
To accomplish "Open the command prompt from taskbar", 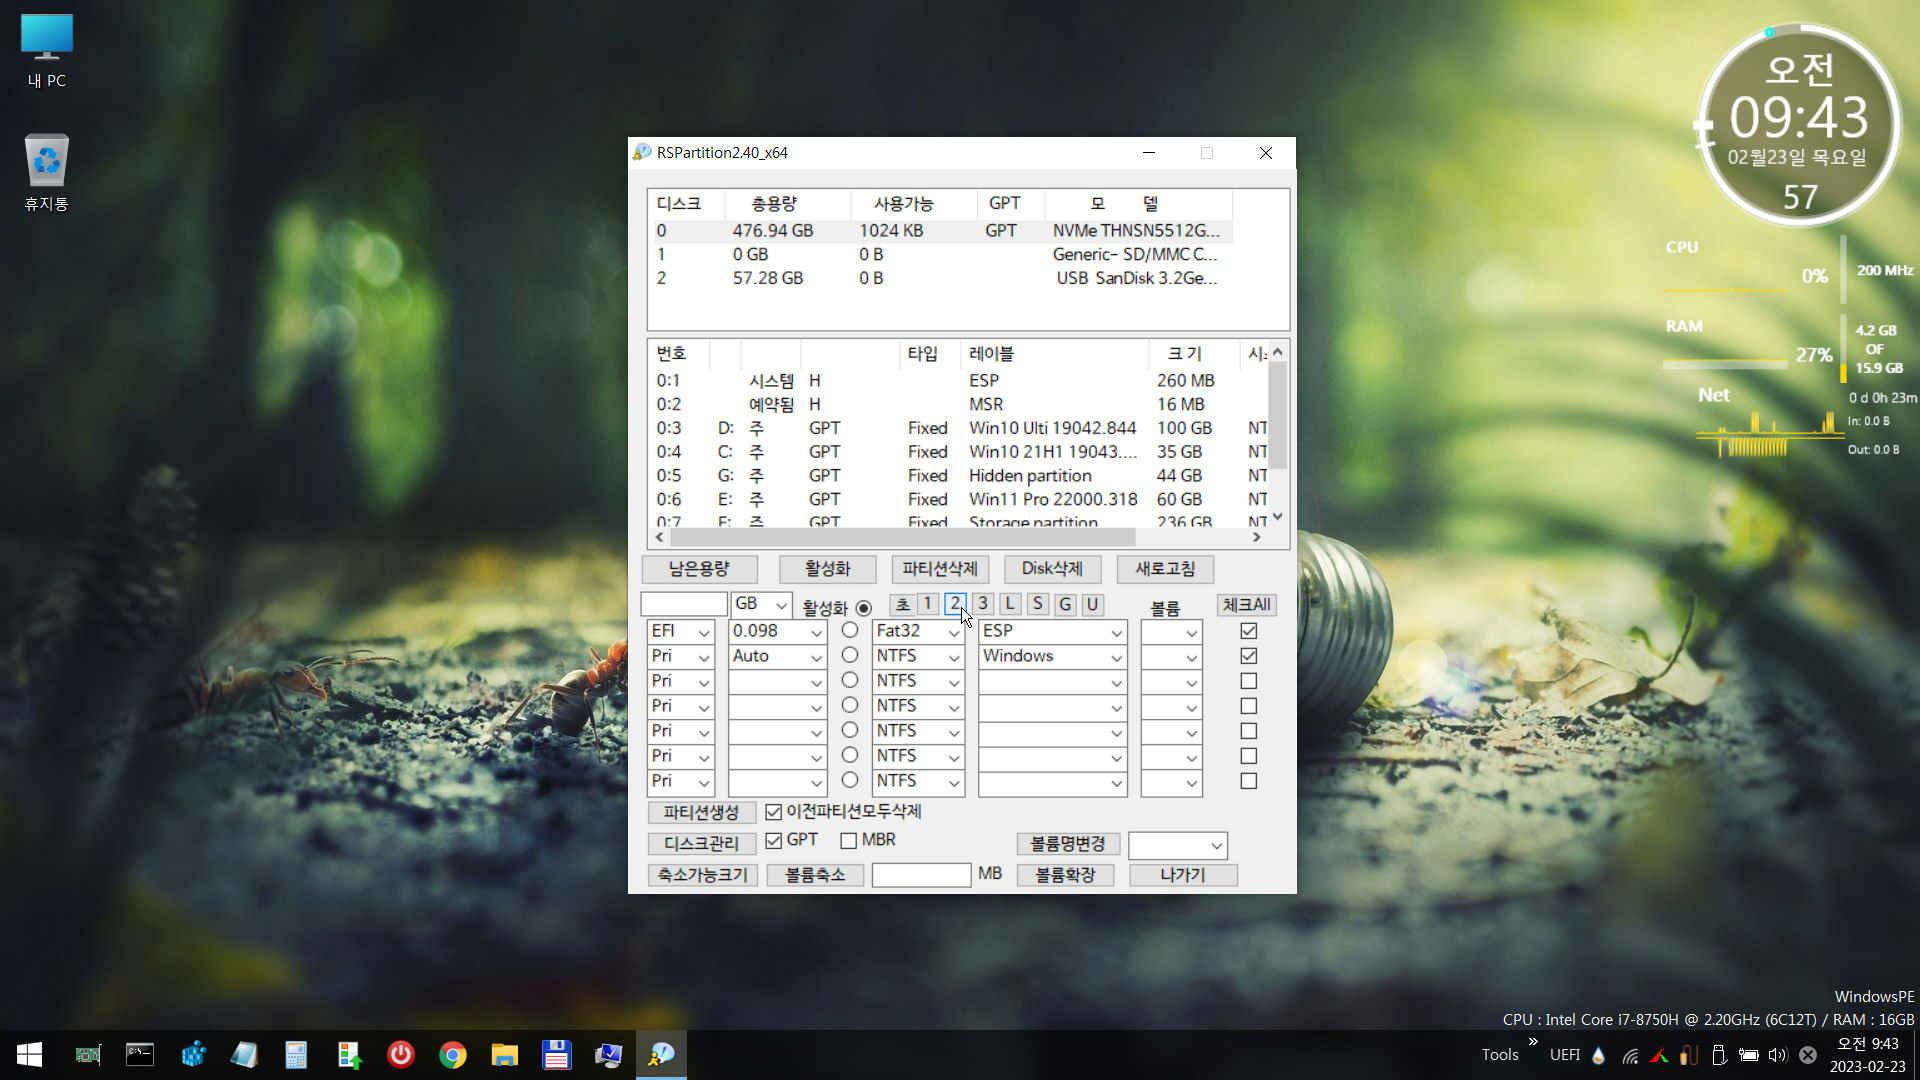I will (140, 1055).
